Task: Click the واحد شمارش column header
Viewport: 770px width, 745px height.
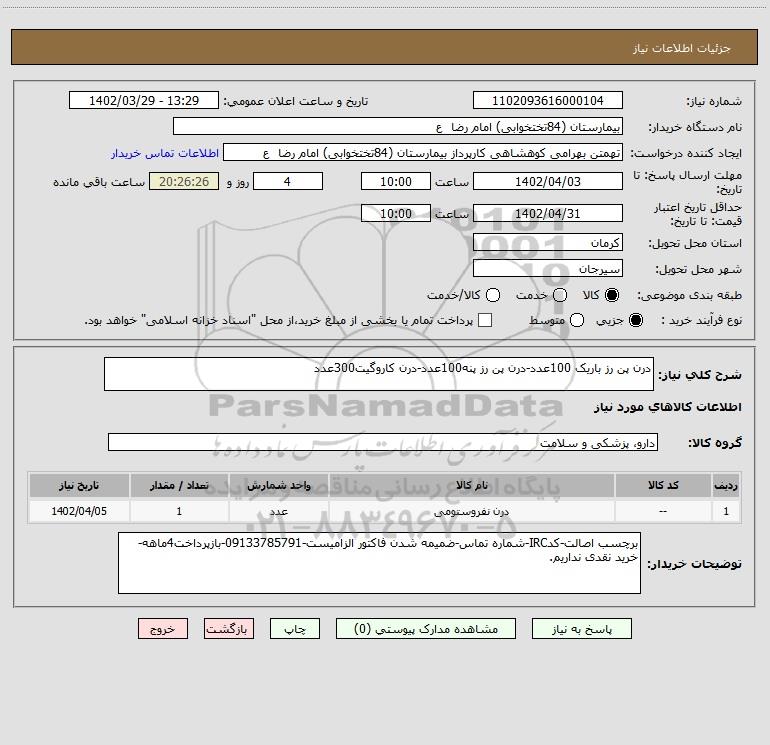Action: (278, 485)
